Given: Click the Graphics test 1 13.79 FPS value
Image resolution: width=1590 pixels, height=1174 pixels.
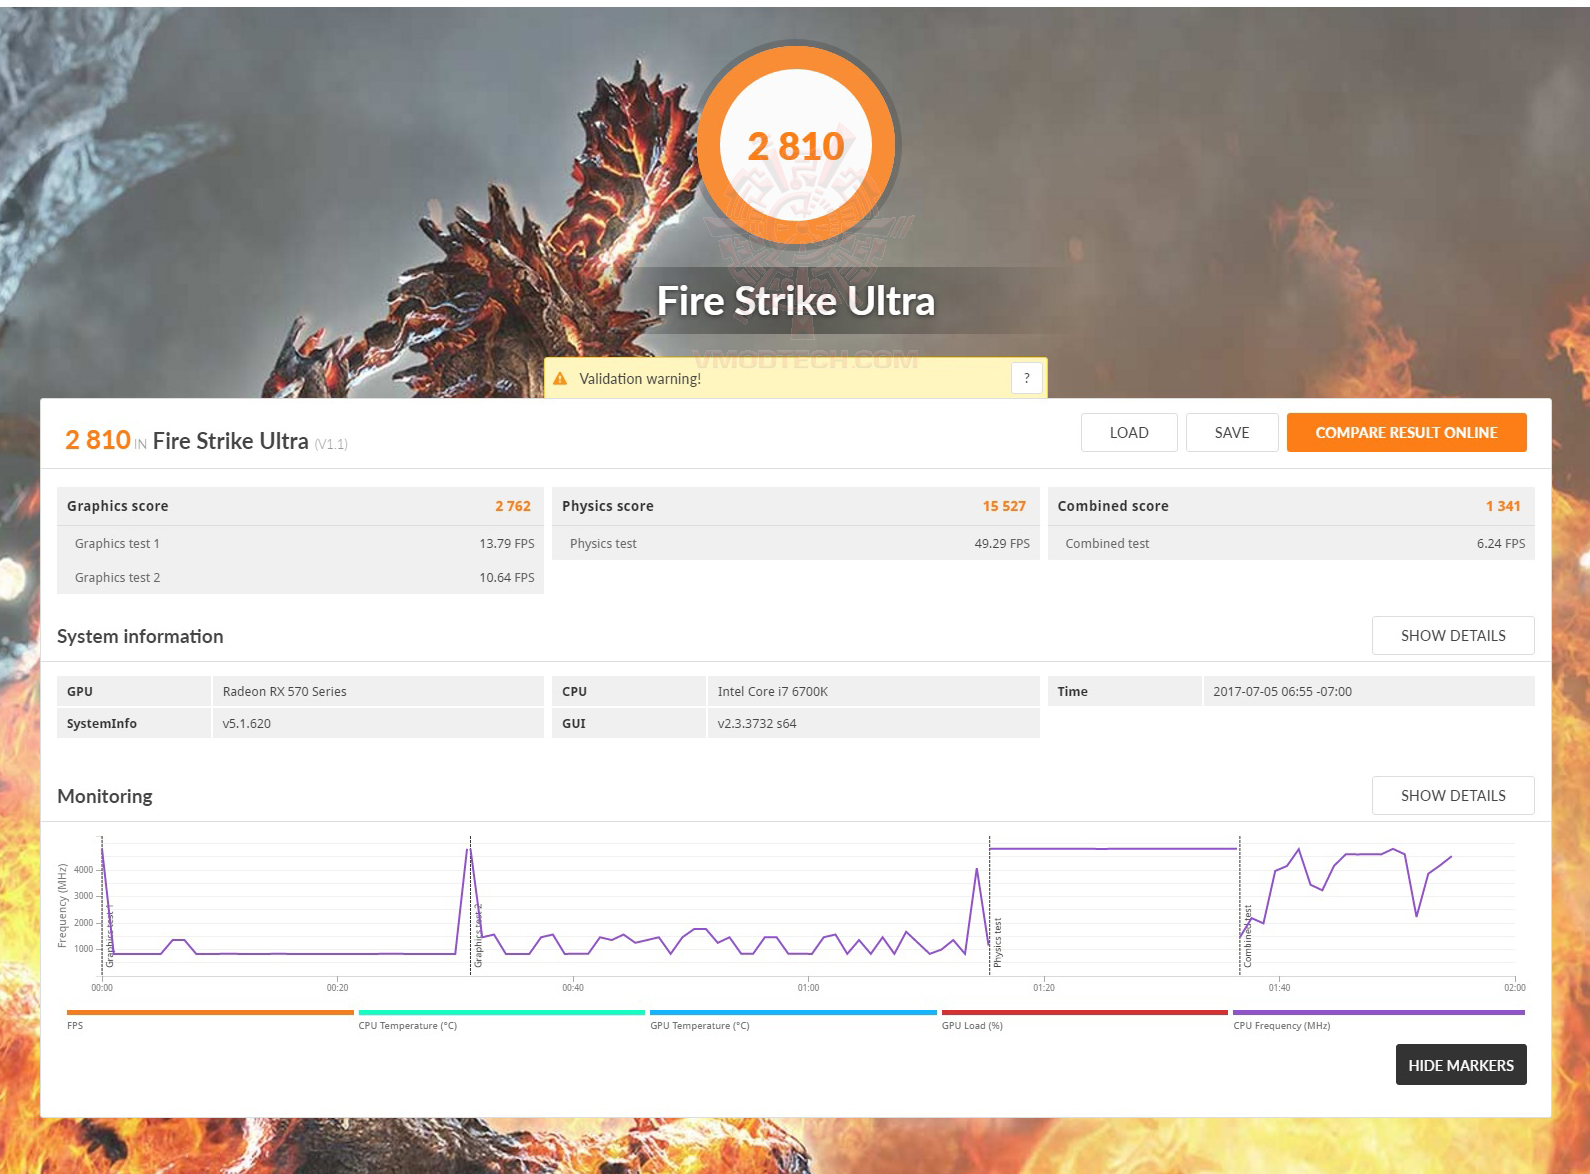Looking at the screenshot, I should tap(507, 544).
